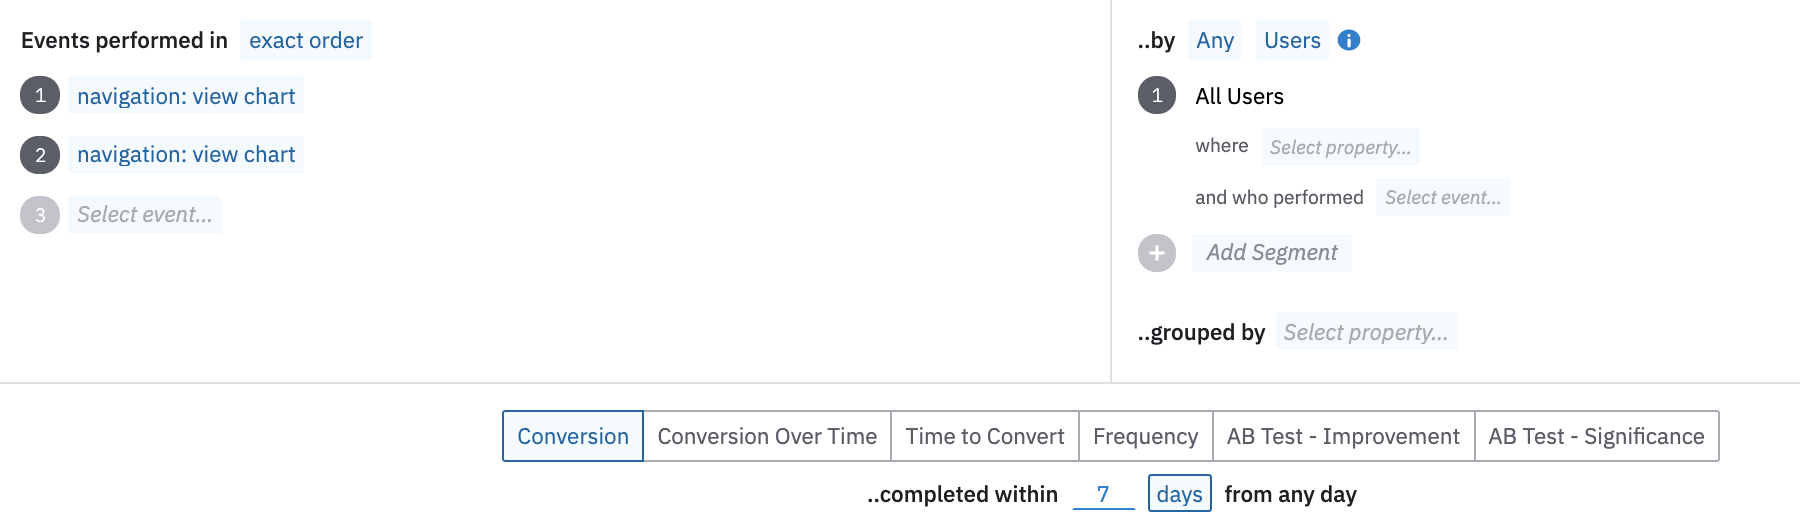Open the days unit dropdown
Image resolution: width=1800 pixels, height=522 pixels.
[x=1179, y=494]
